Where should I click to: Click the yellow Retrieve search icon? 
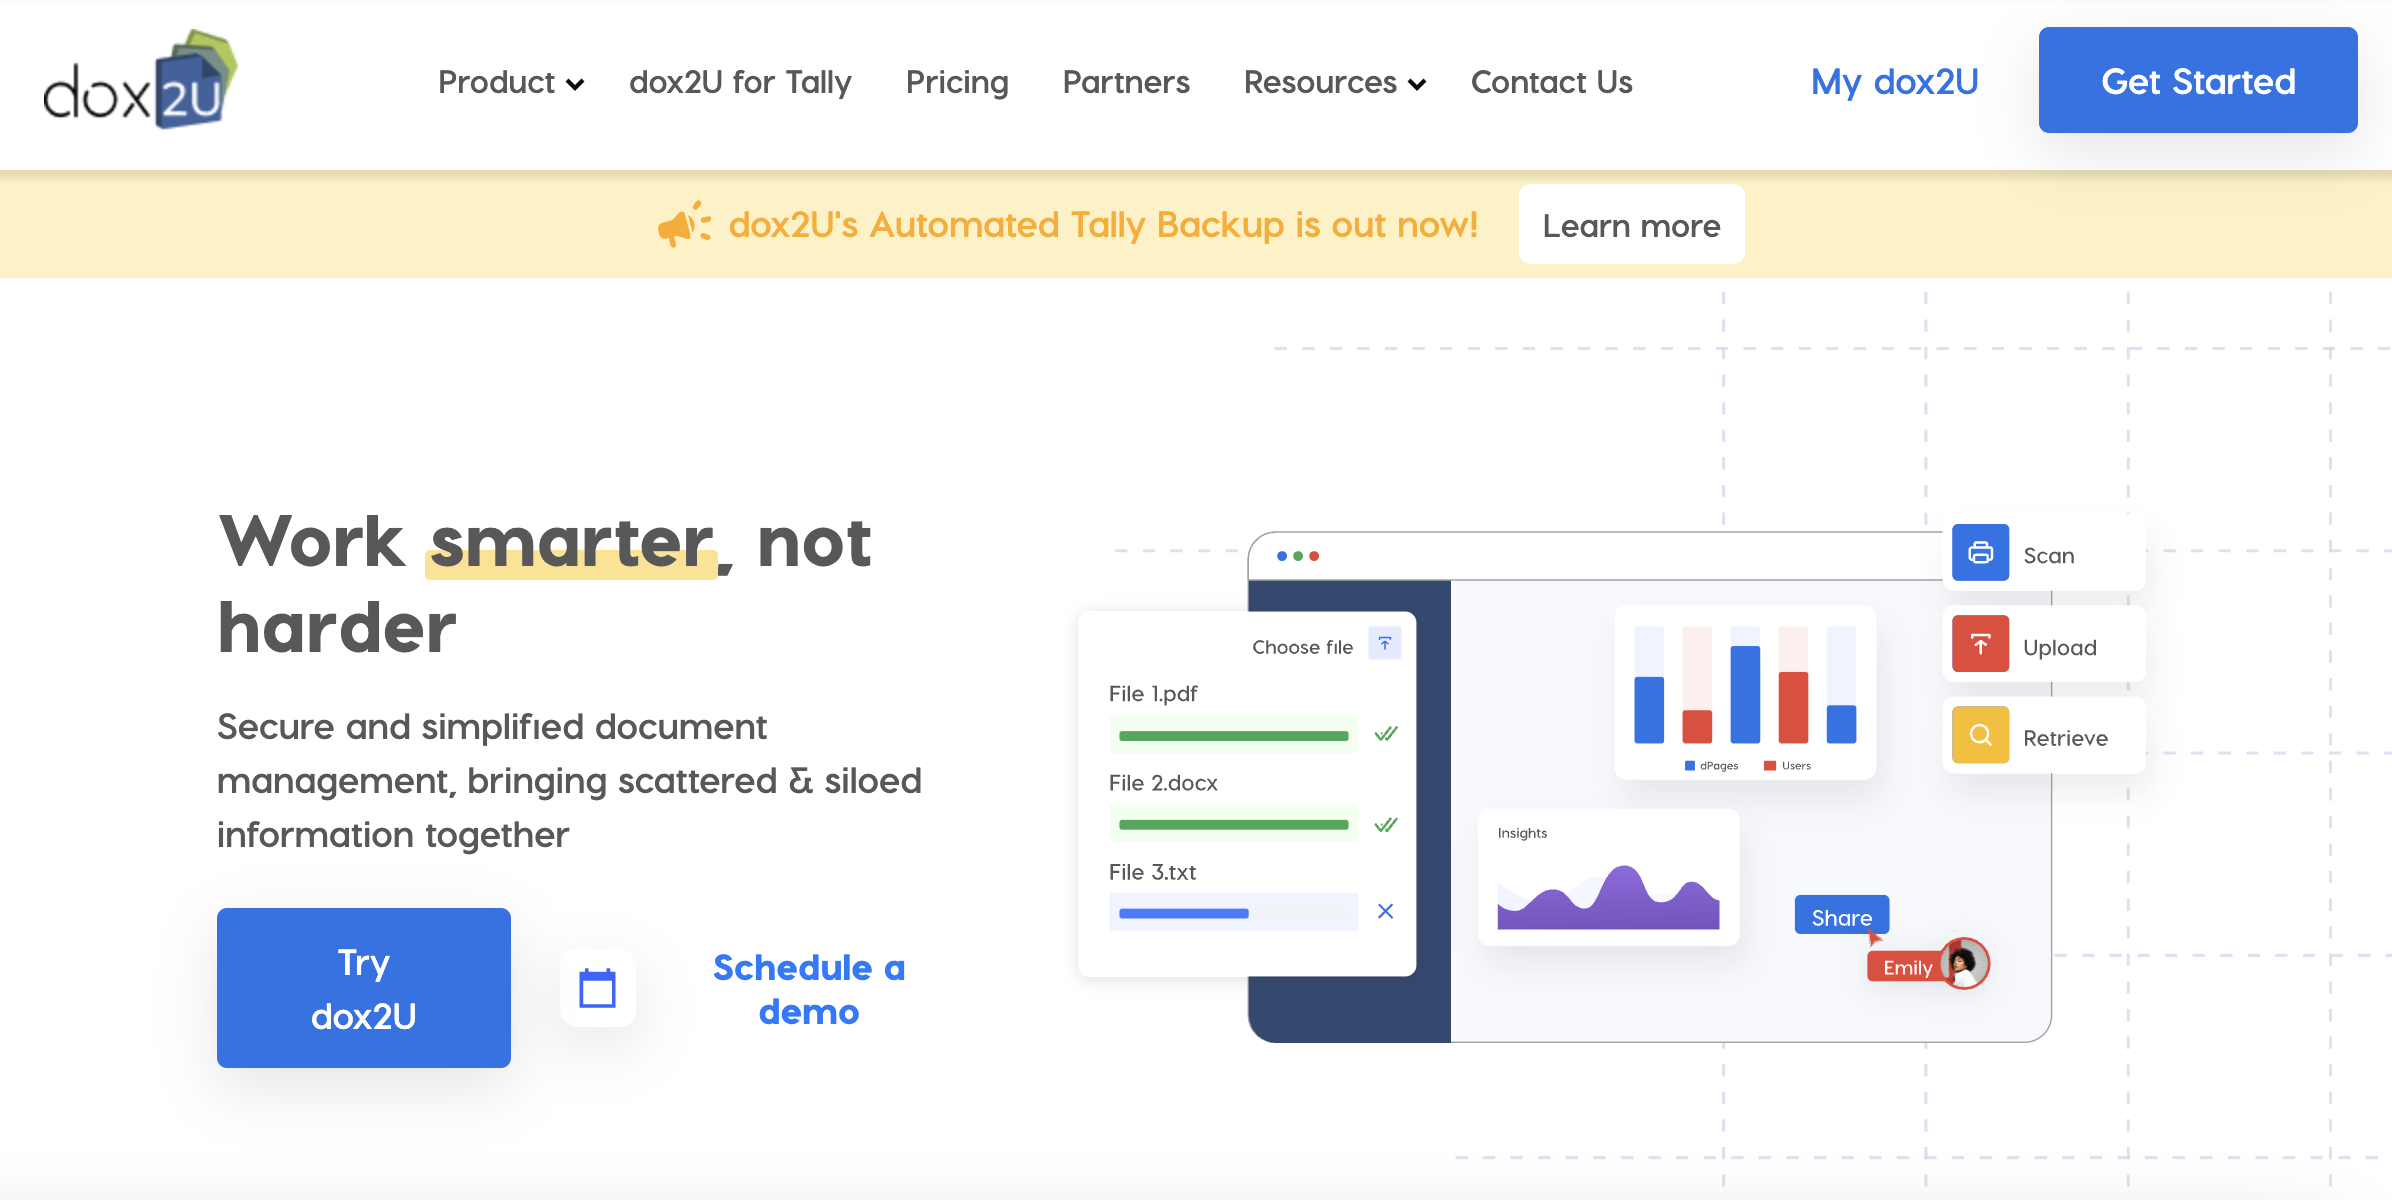[x=1980, y=736]
